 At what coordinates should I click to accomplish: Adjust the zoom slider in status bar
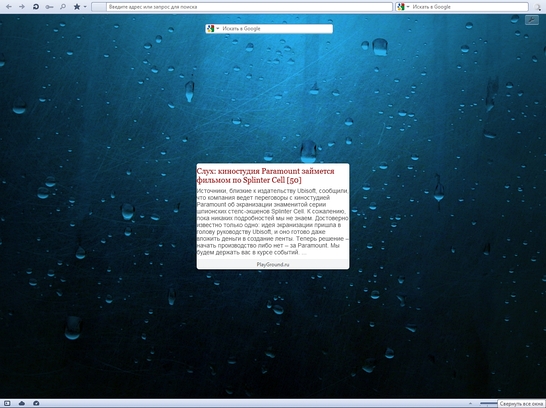[x=489, y=403]
